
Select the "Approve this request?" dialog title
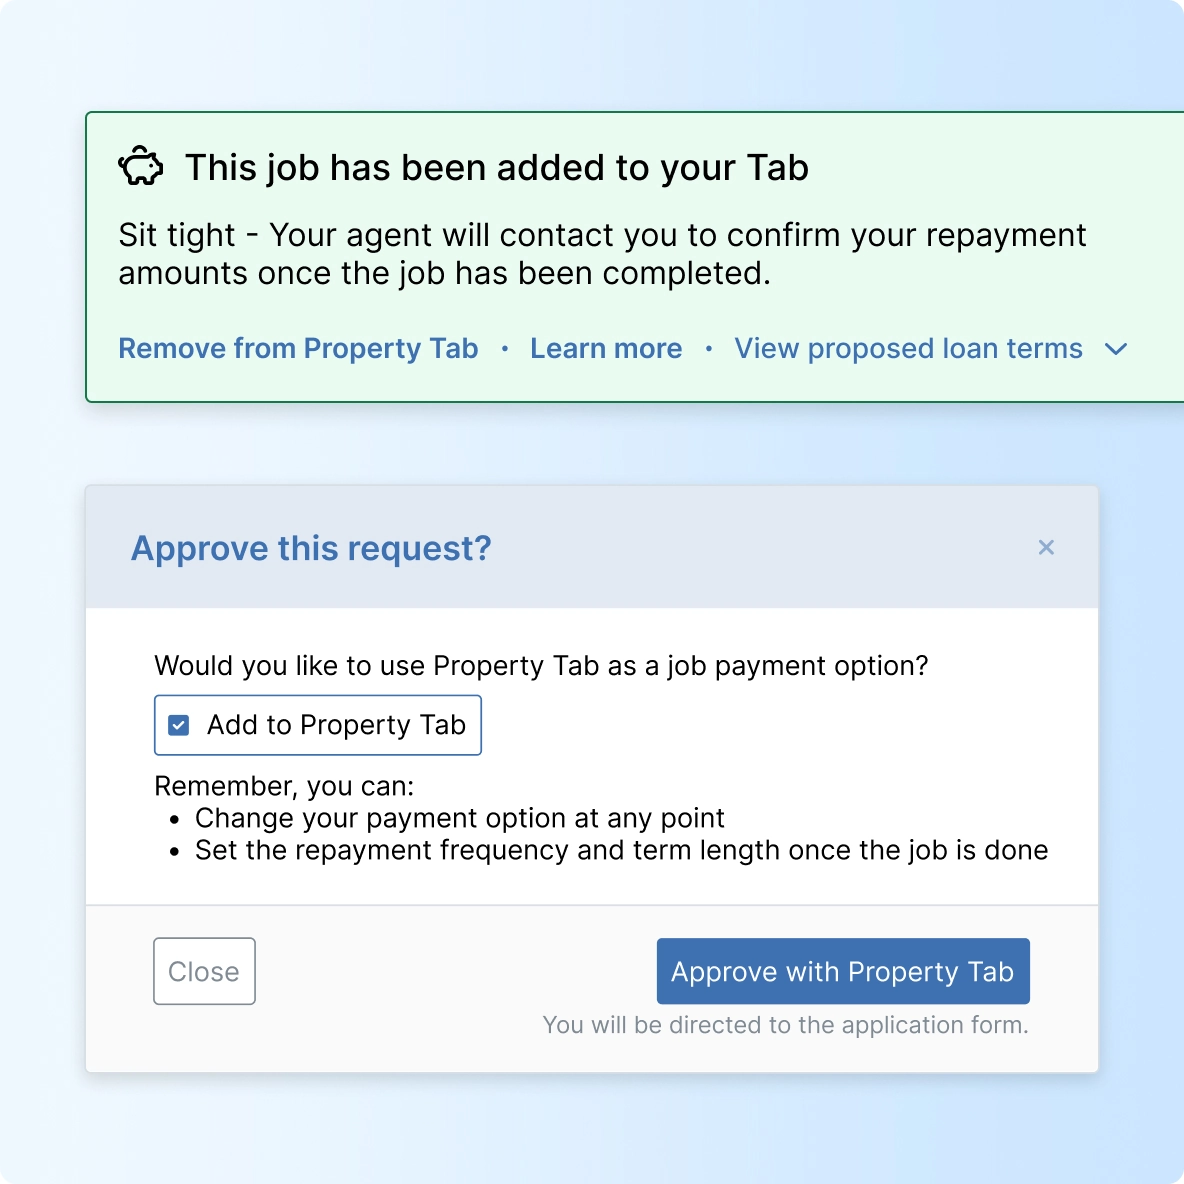[311, 548]
